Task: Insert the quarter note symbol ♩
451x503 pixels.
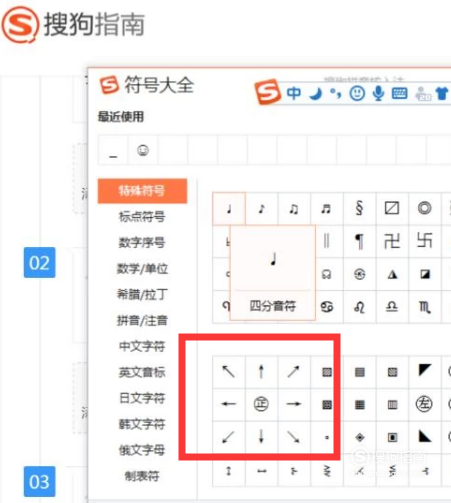Action: 229,208
